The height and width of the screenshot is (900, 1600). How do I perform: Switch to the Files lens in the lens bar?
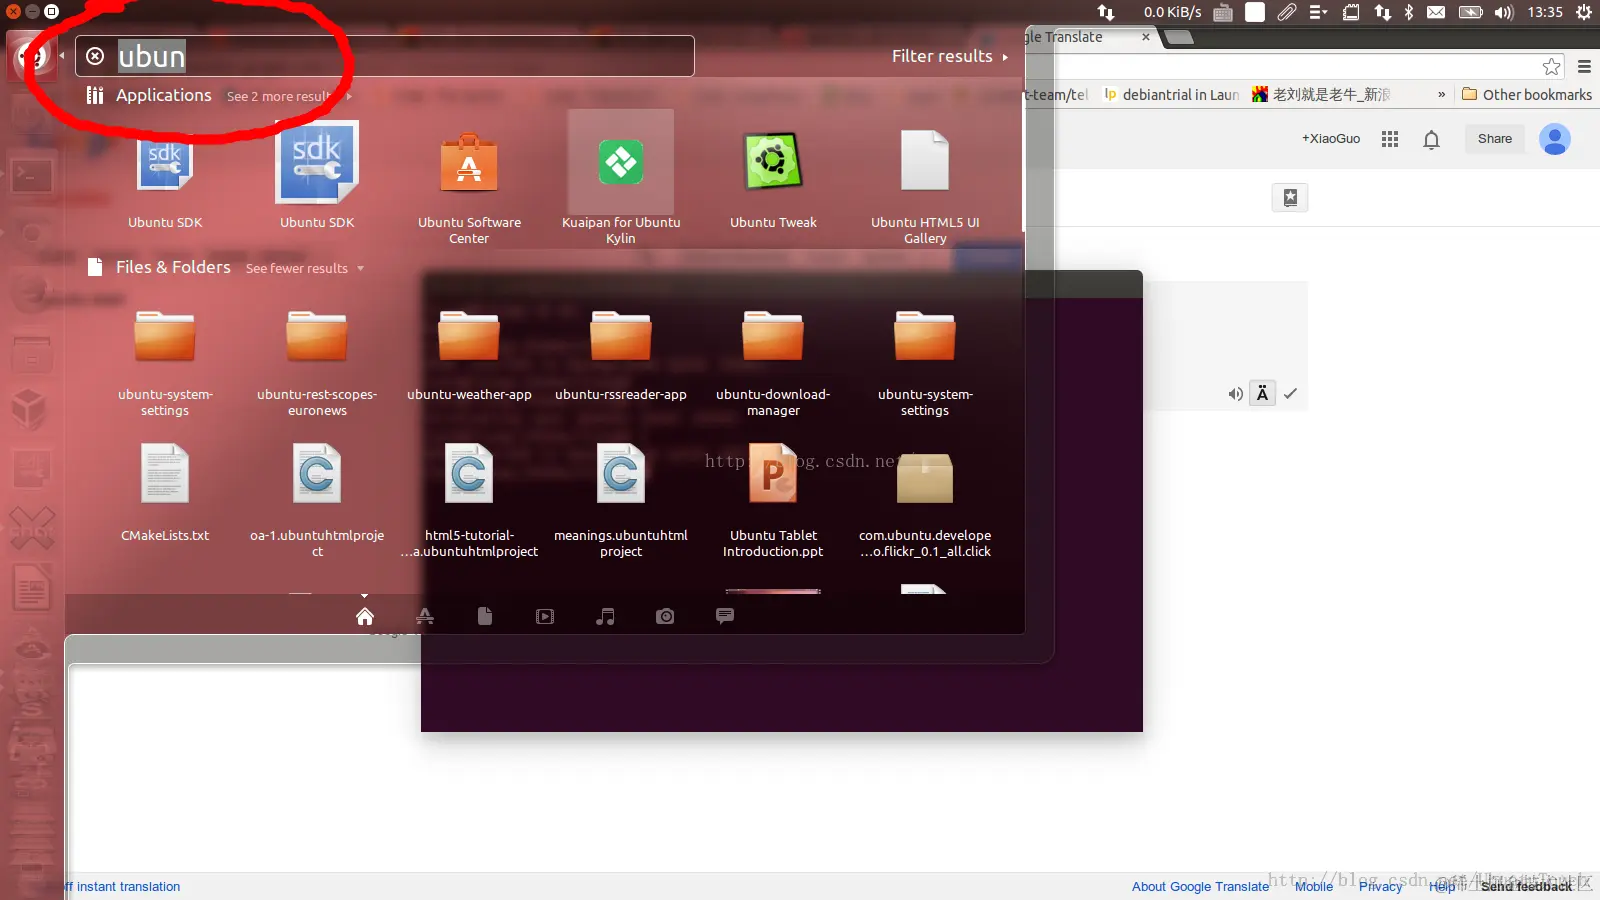(x=485, y=616)
